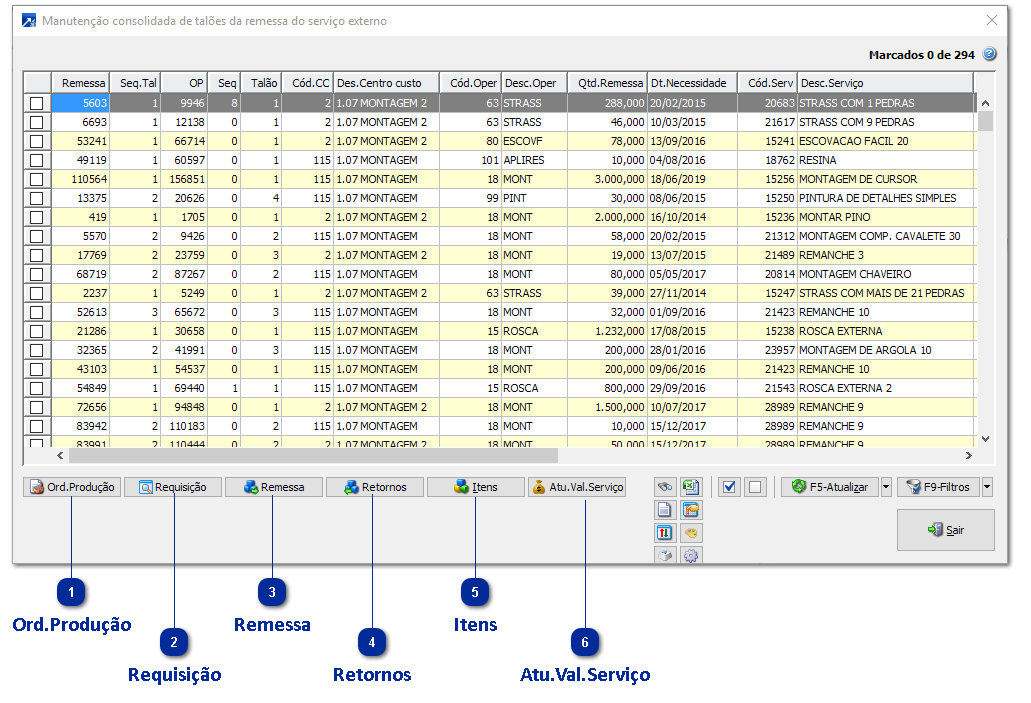Screen dimensions: 1031x703
Task: Click the red and green sort arrows icon
Action: 665,533
